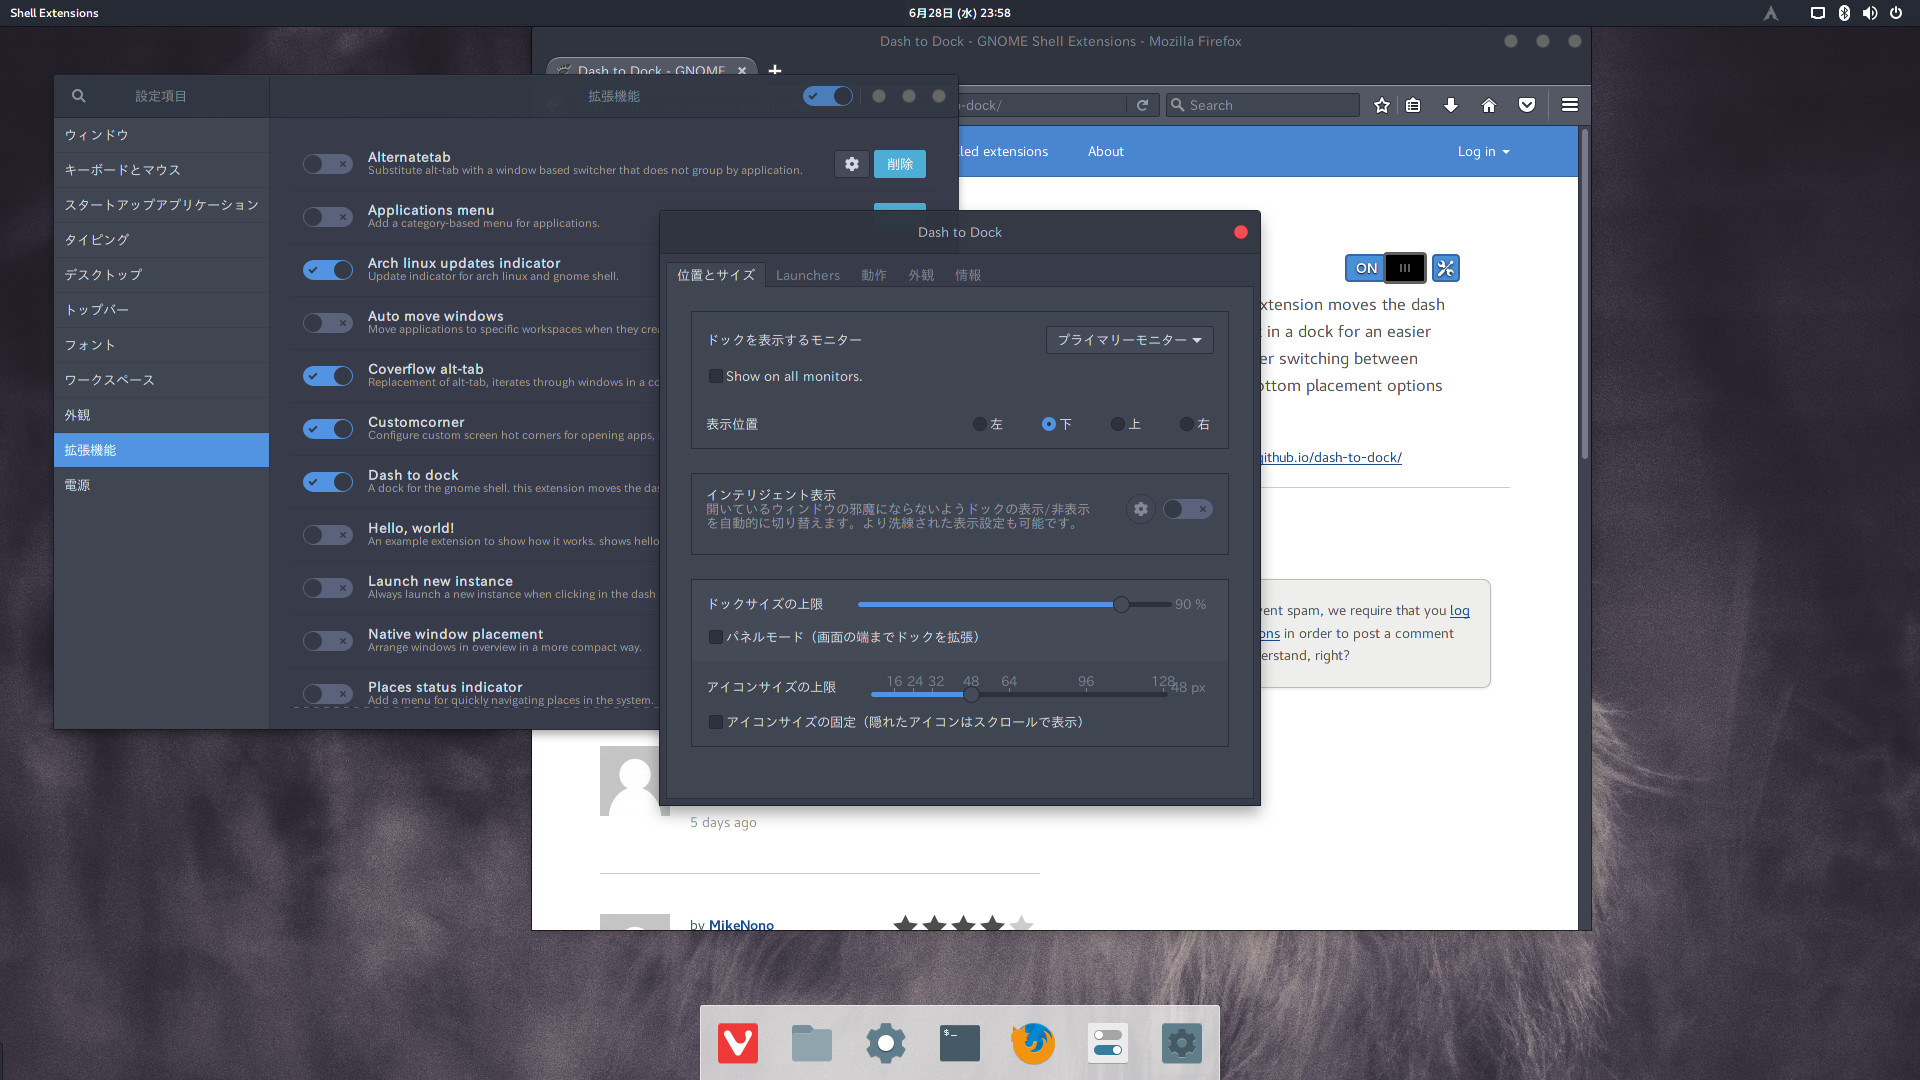Open Shell Extensions app menu in top bar
The width and height of the screenshot is (1920, 1080).
pyautogui.click(x=54, y=13)
